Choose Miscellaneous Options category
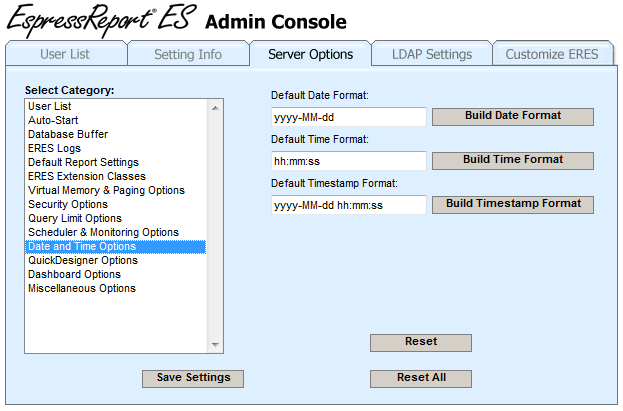This screenshot has height=411, width=623. click(115, 288)
